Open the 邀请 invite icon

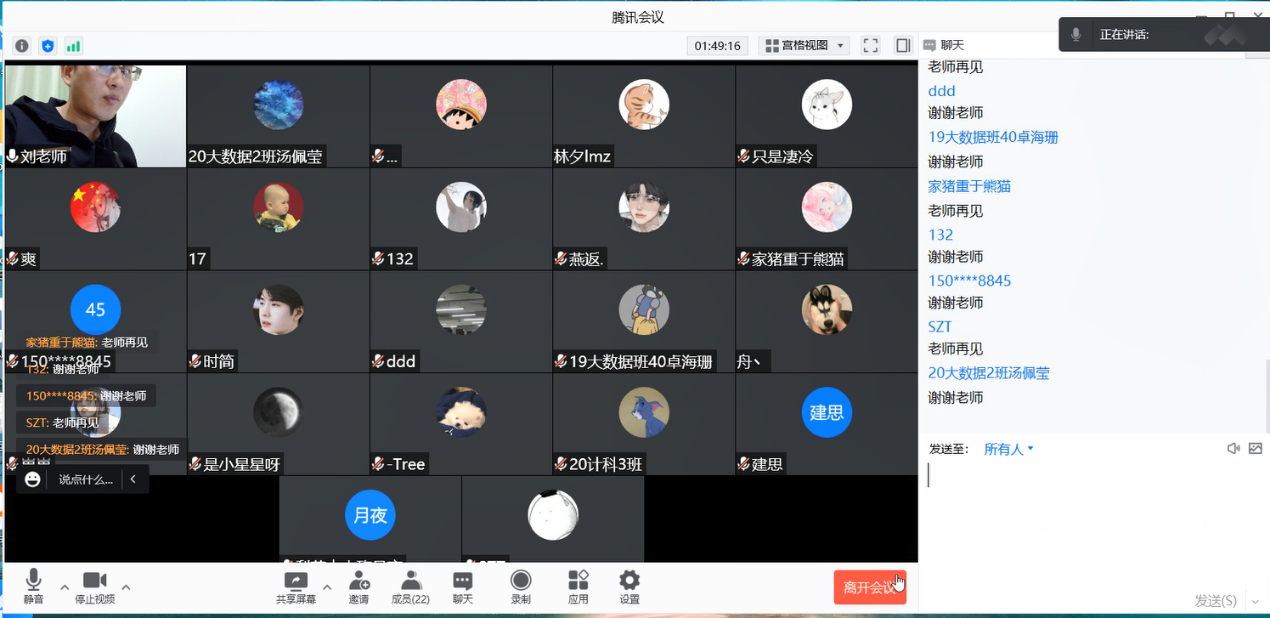coord(358,587)
